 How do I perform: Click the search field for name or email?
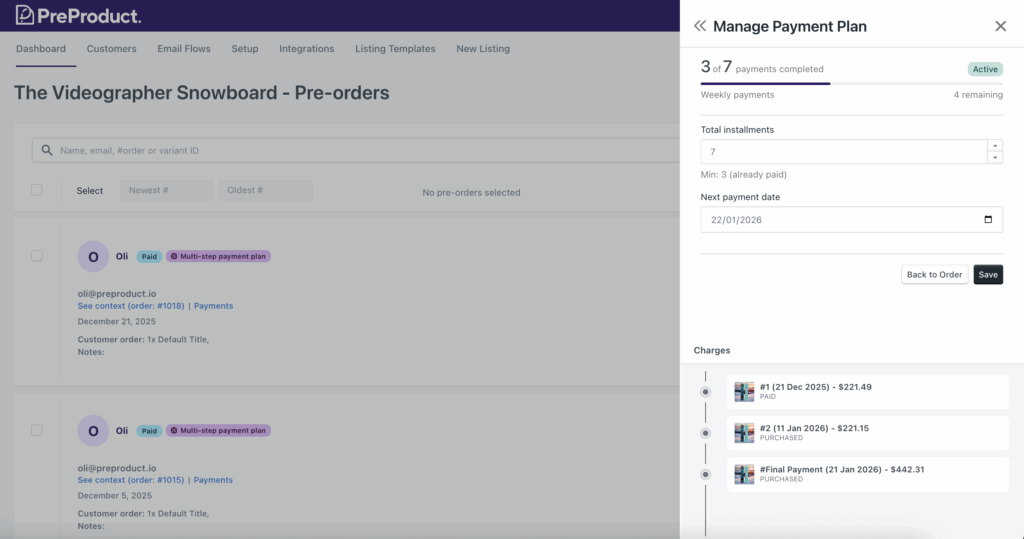click(360, 151)
